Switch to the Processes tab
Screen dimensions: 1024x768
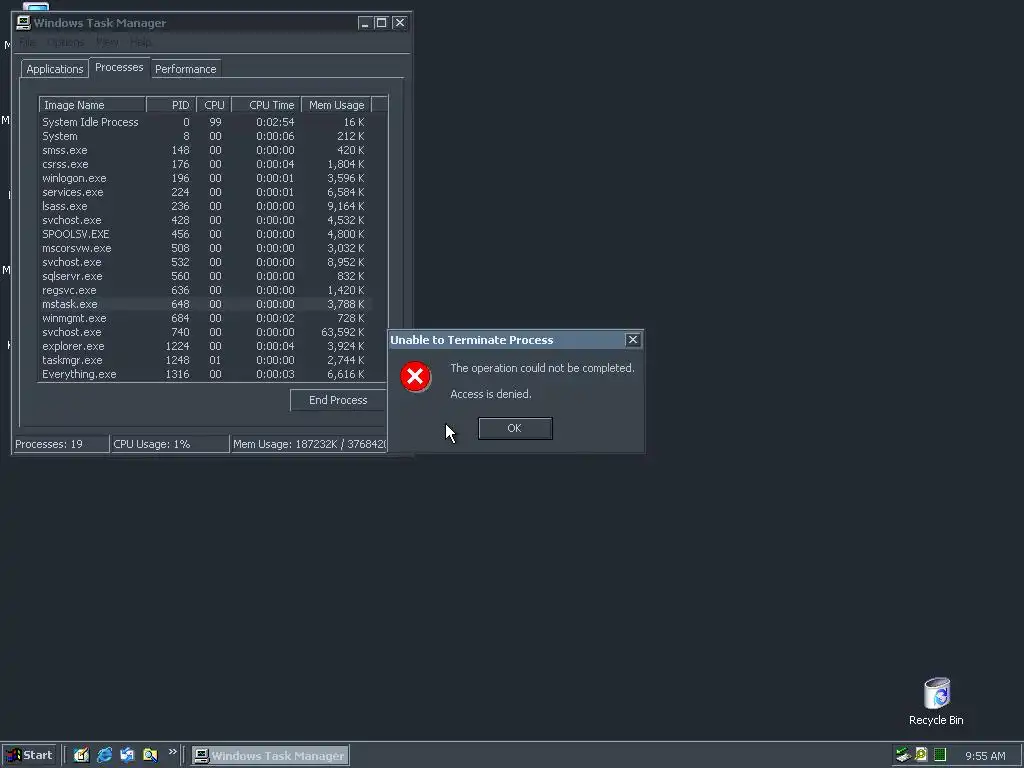[x=119, y=67]
